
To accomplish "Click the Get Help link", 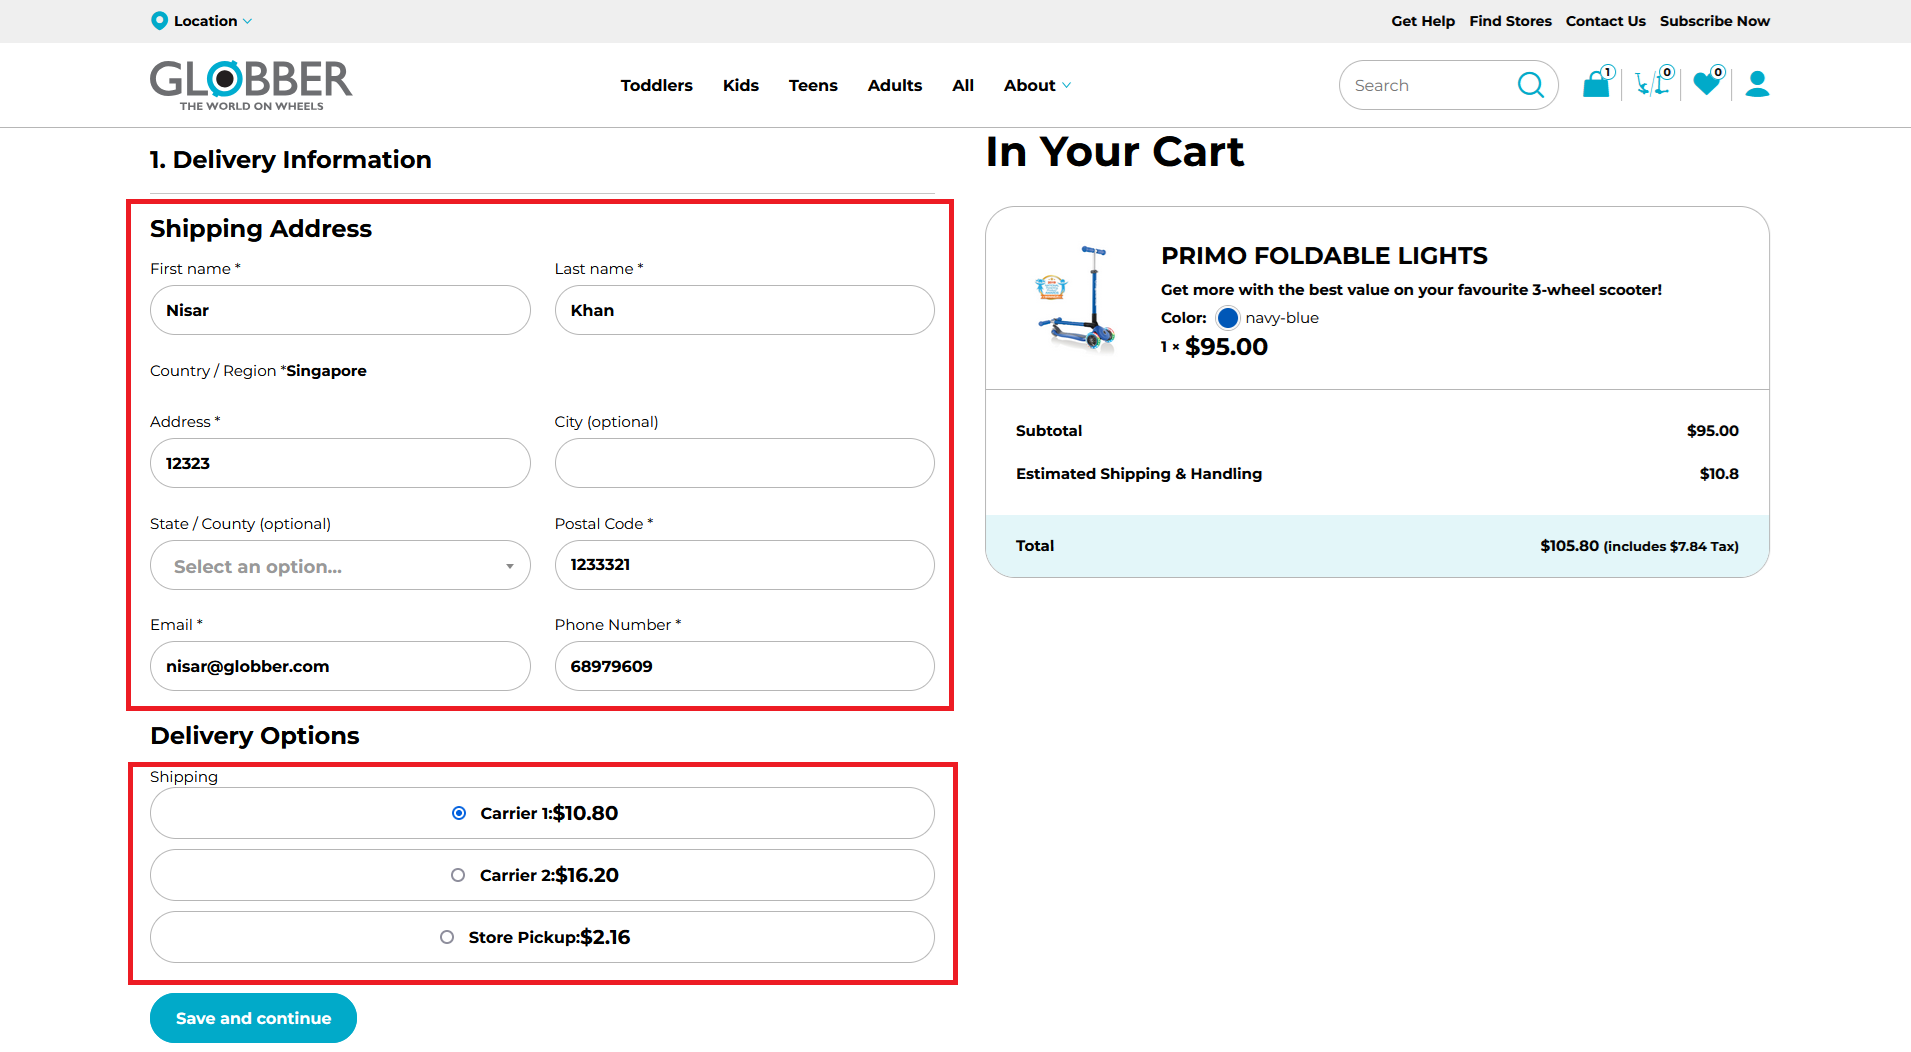I will point(1423,21).
